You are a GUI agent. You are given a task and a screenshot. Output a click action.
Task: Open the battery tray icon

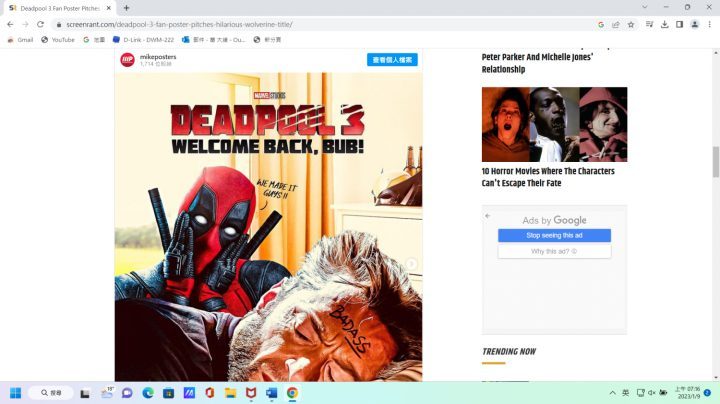[x=664, y=393]
